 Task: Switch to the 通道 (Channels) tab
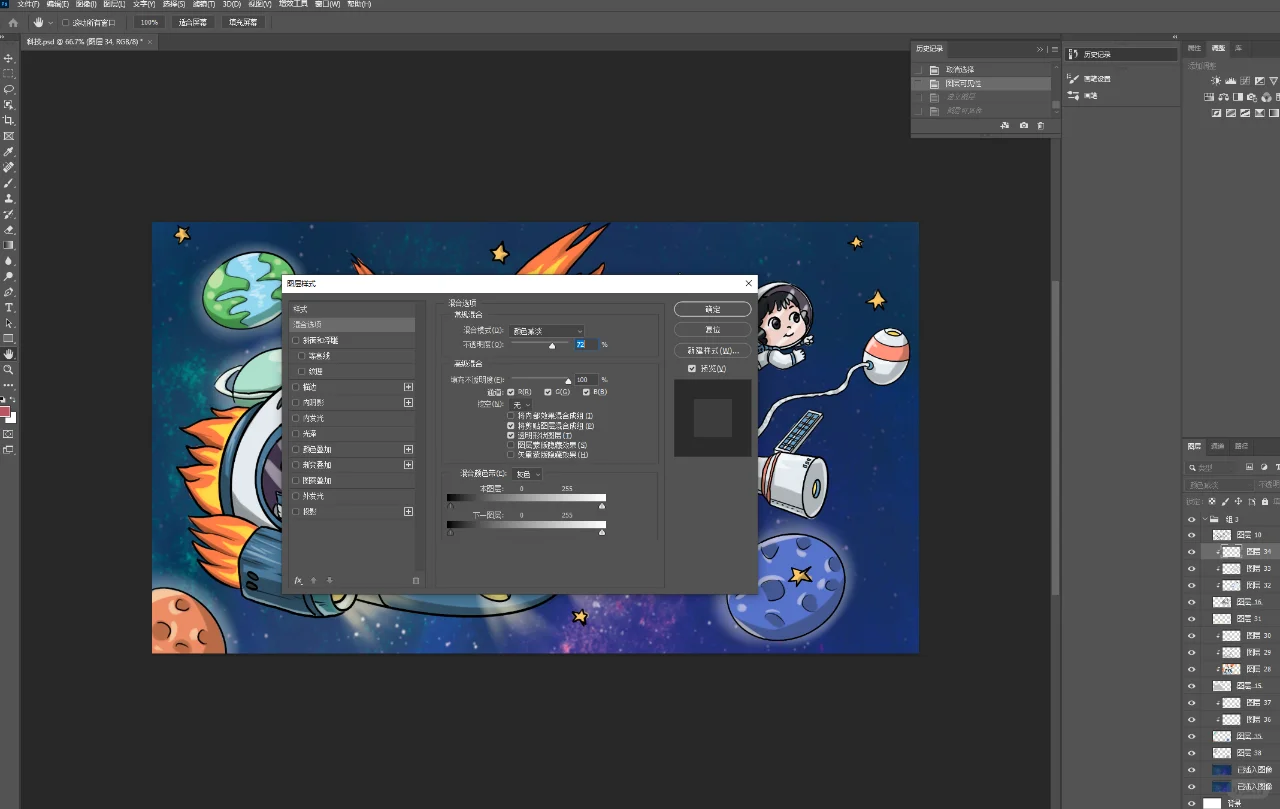(x=1217, y=445)
